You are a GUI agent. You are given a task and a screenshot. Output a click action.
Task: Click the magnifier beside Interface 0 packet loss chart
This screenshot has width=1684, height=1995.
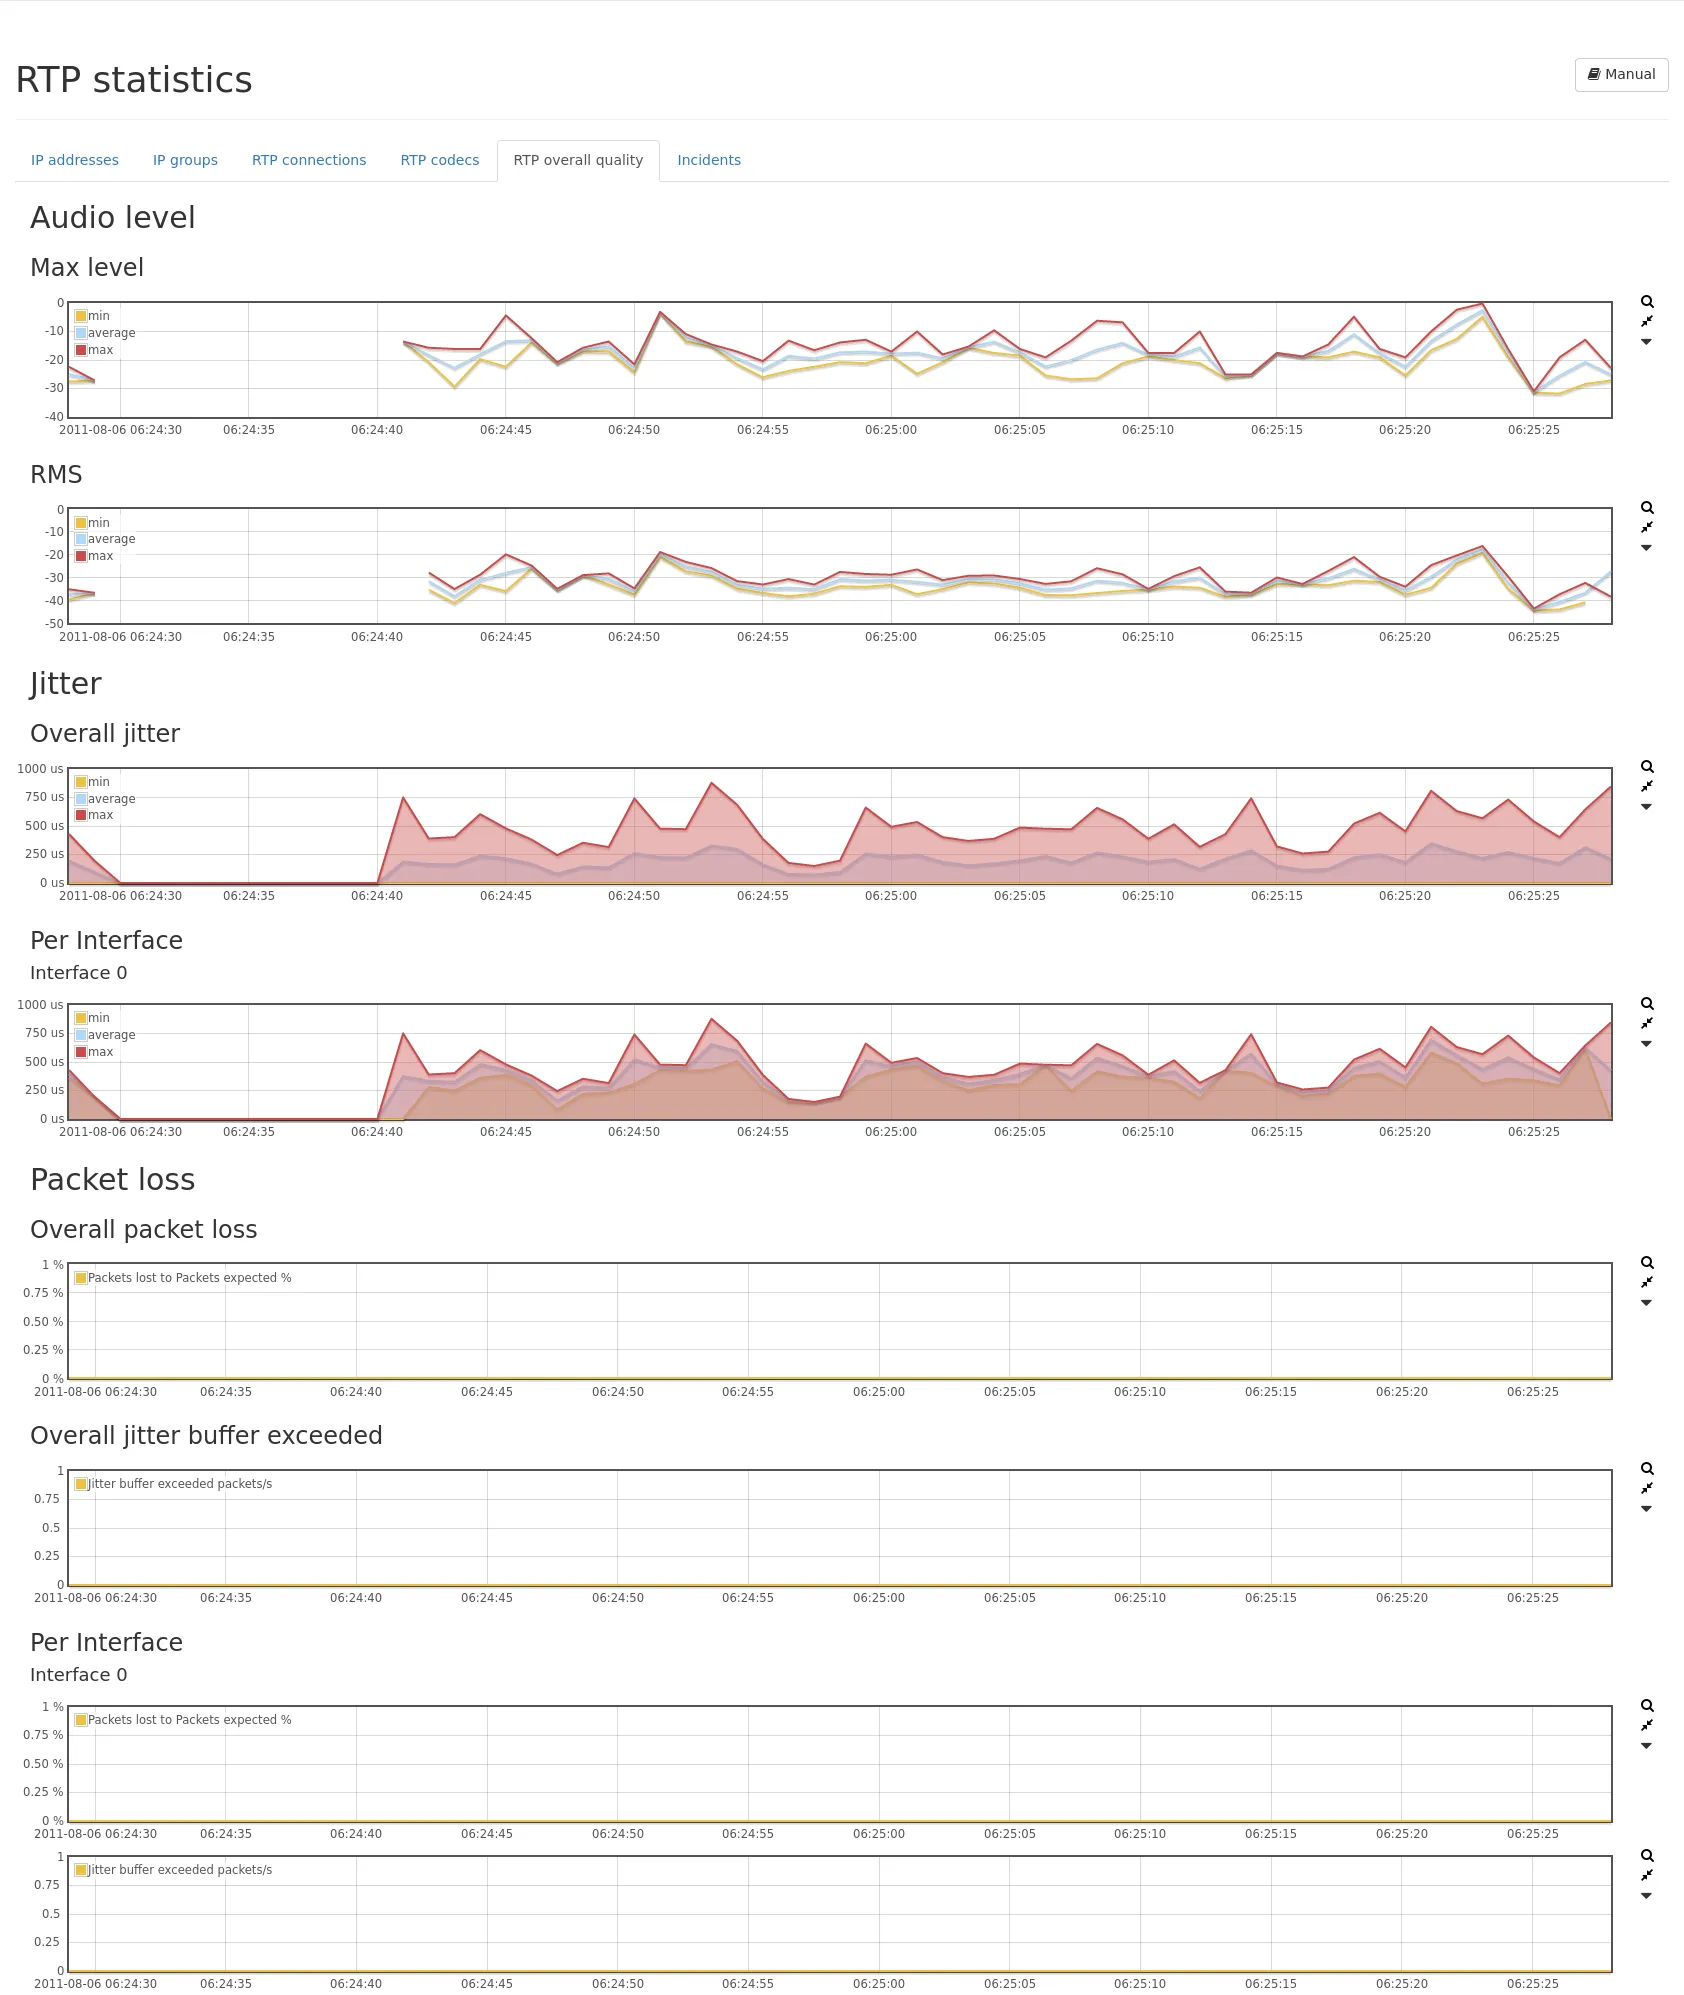point(1647,1706)
